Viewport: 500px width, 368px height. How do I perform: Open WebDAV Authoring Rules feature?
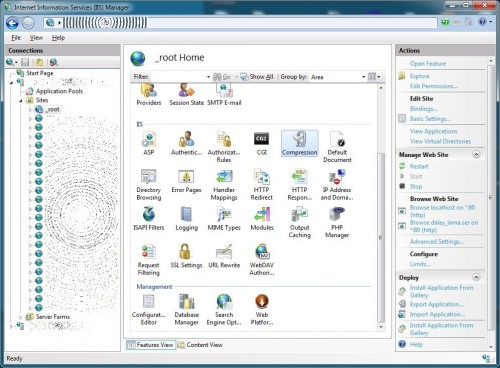click(x=262, y=260)
